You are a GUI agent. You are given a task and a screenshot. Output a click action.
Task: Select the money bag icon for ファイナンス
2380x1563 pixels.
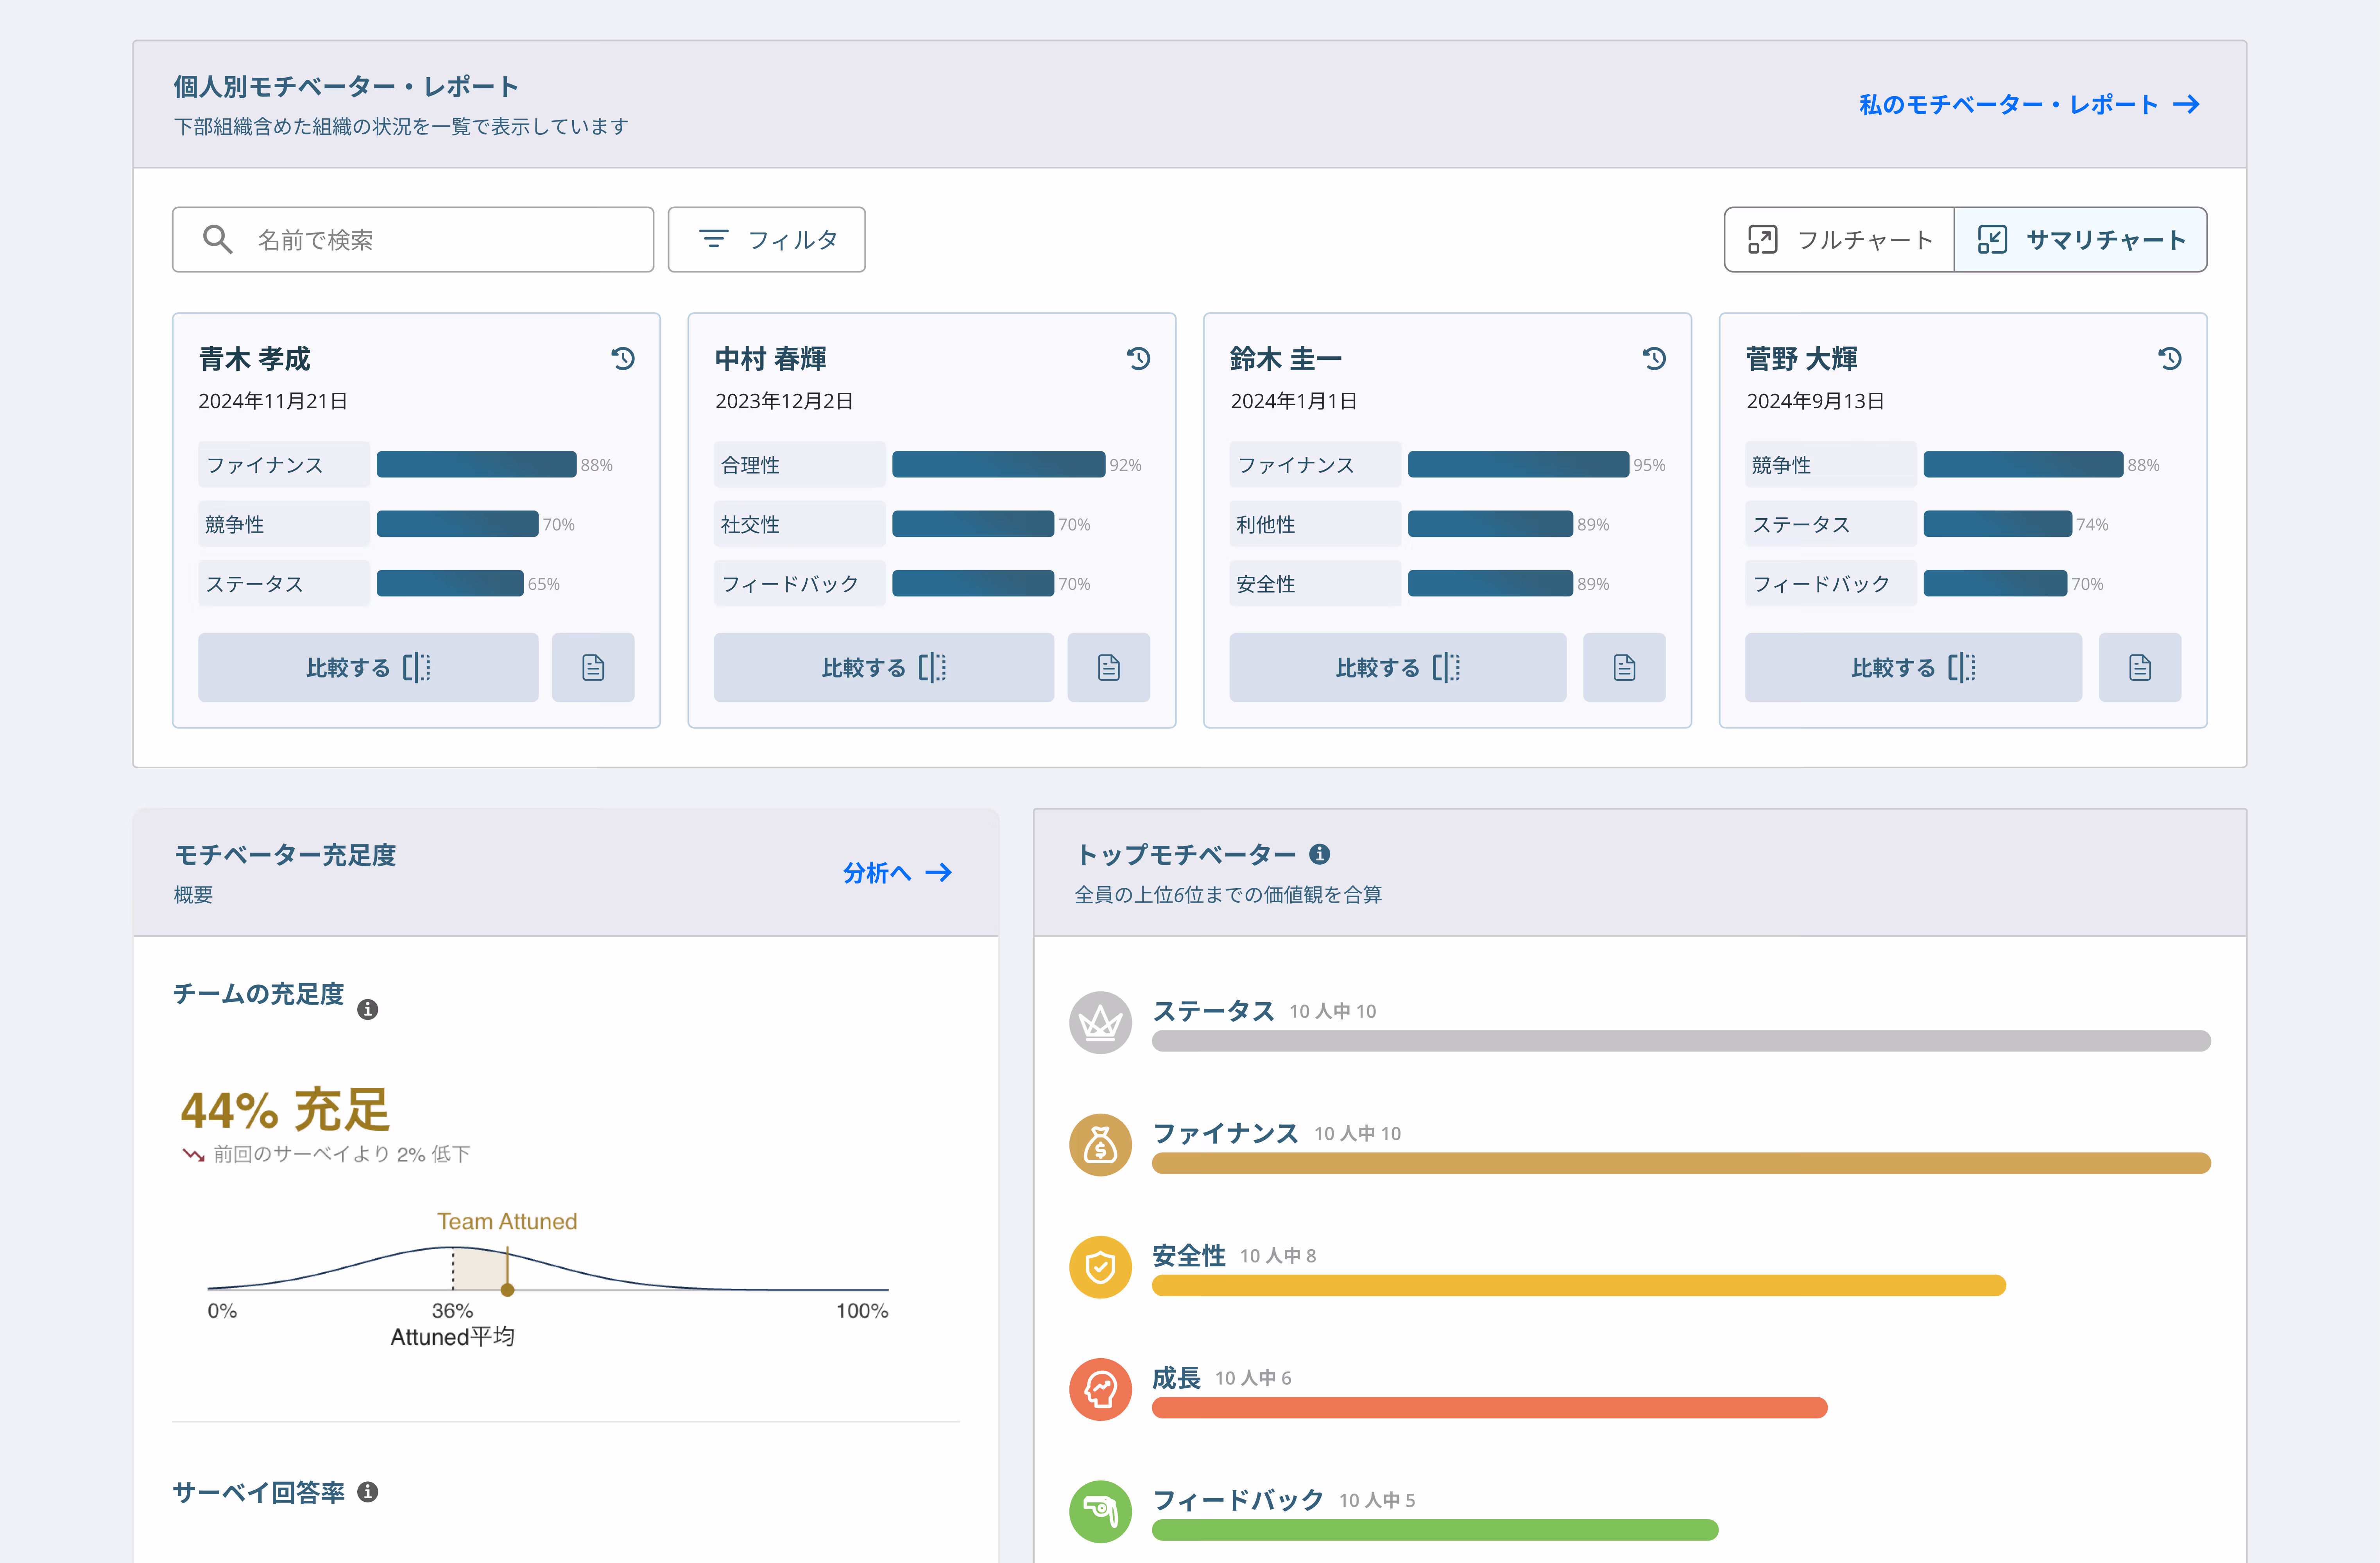pyautogui.click(x=1100, y=1145)
